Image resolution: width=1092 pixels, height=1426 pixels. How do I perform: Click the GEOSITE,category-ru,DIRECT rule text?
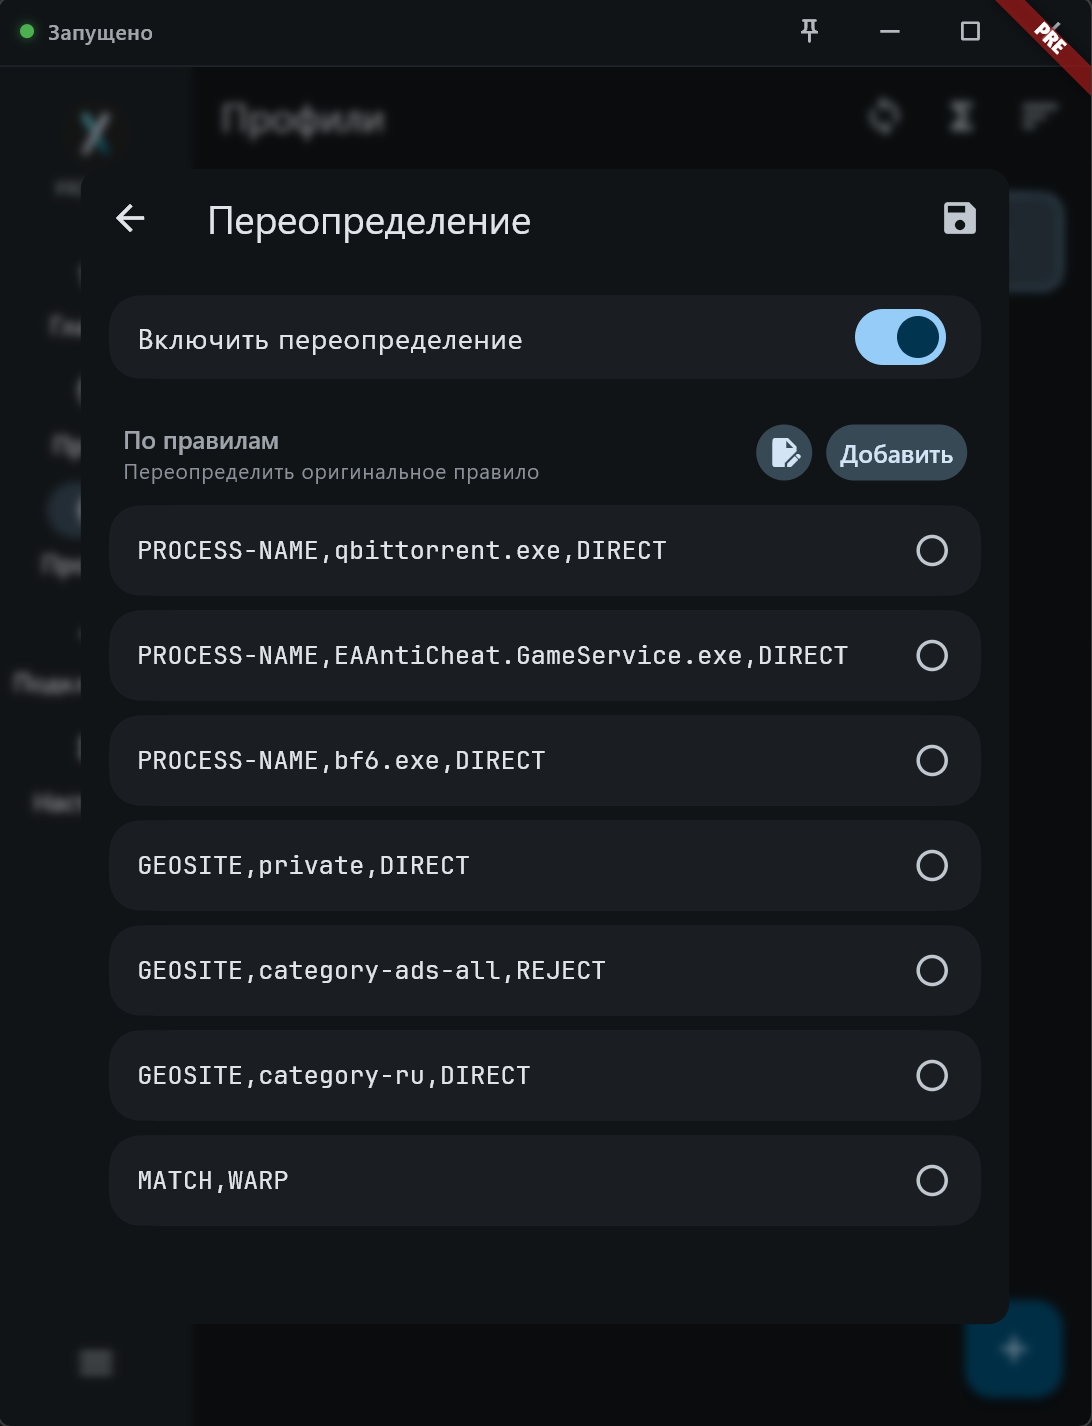pos(334,1076)
